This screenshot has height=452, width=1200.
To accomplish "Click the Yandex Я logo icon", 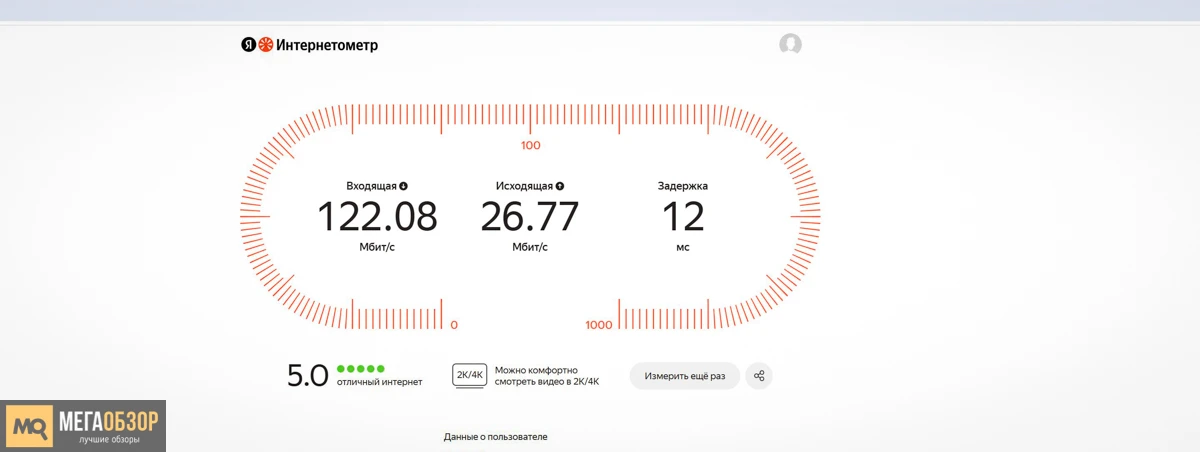I will coord(249,45).
